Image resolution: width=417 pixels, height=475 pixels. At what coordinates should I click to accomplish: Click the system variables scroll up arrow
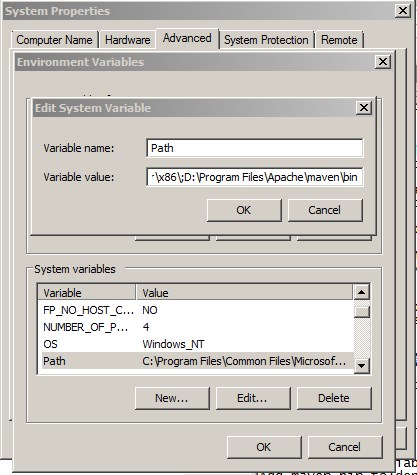362,292
